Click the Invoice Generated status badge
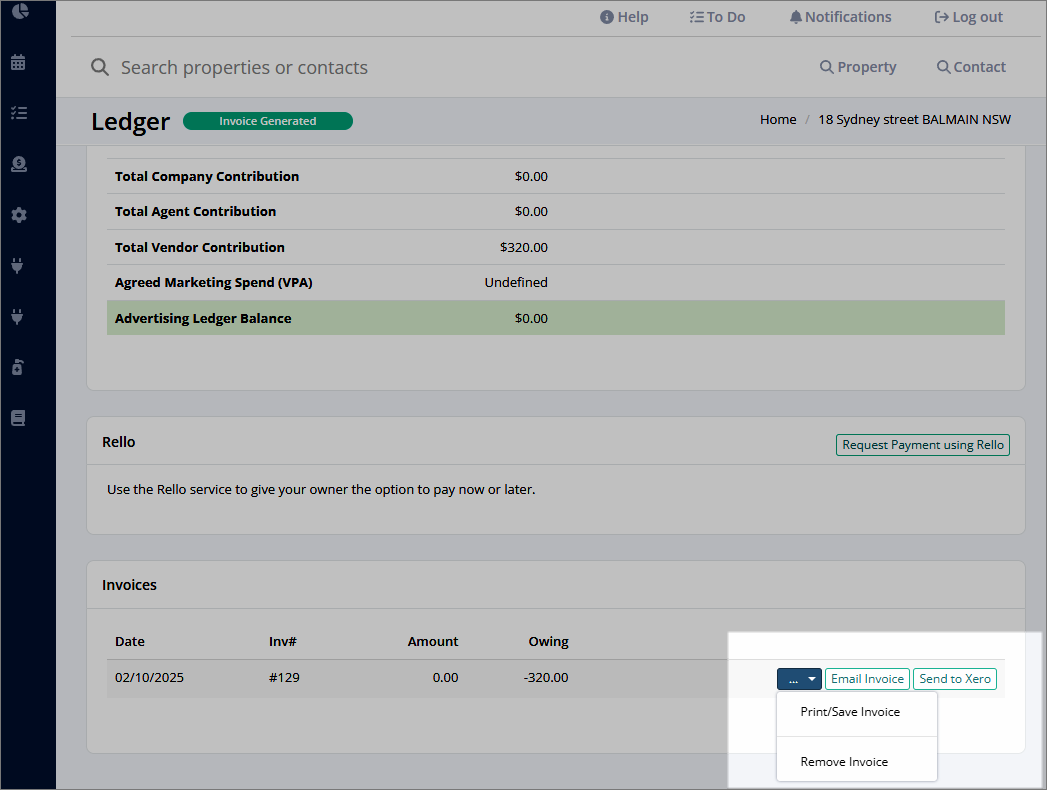 [x=268, y=121]
